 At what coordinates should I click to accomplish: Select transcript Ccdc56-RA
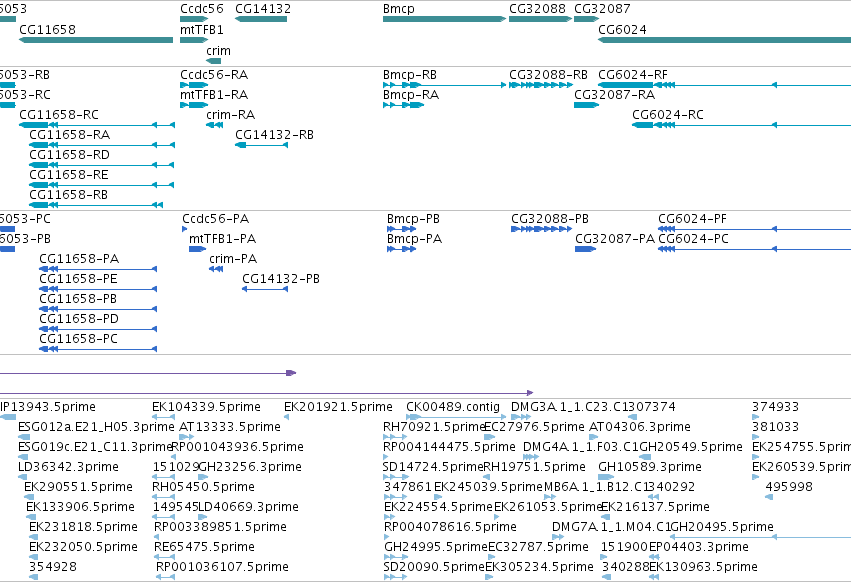pos(194,85)
